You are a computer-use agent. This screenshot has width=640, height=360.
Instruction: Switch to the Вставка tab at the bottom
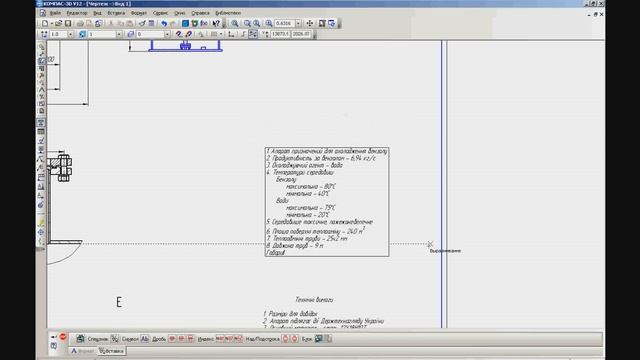pyautogui.click(x=111, y=351)
